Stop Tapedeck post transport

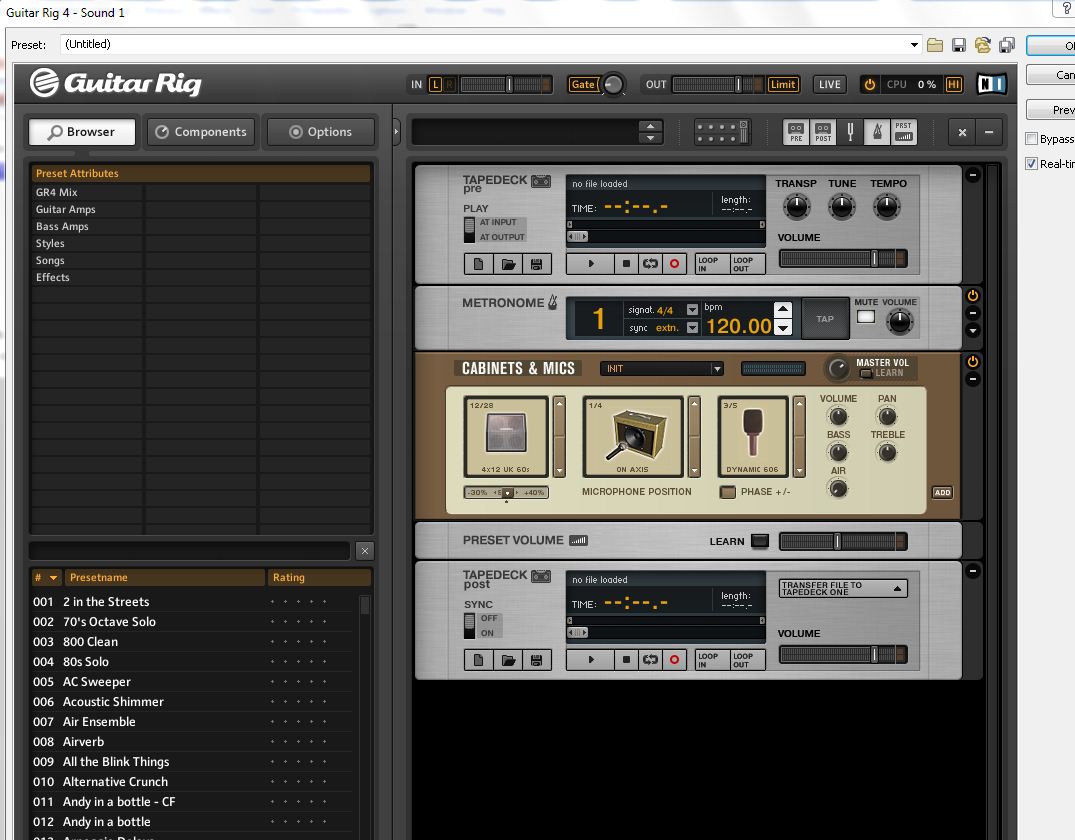click(626, 660)
